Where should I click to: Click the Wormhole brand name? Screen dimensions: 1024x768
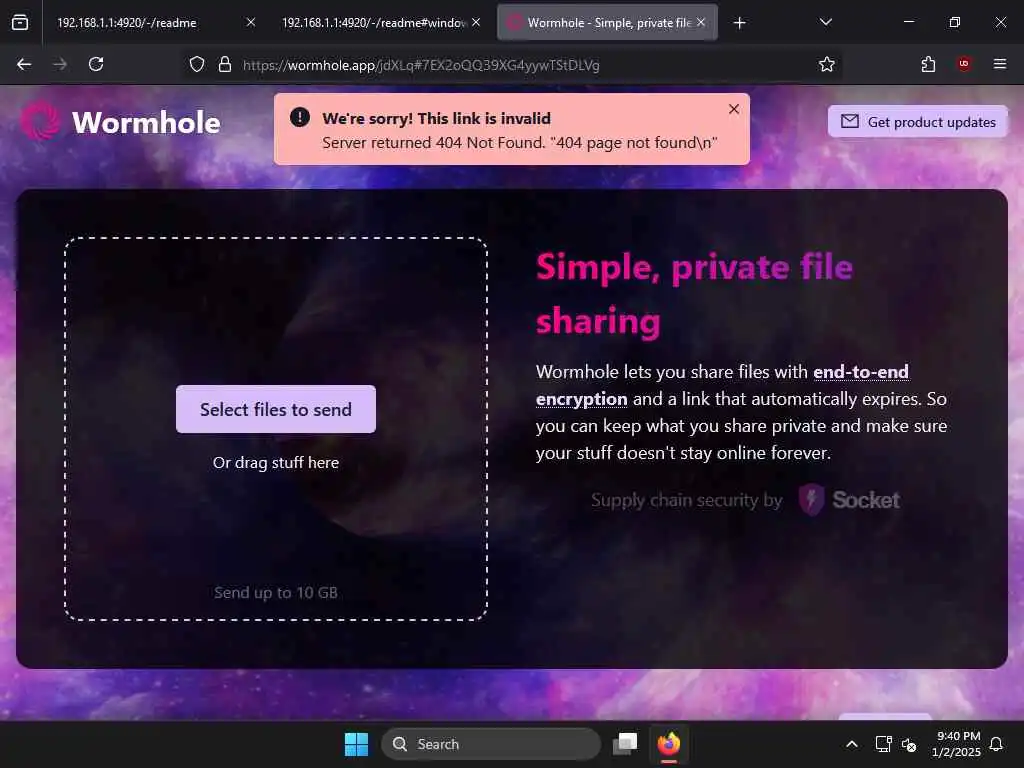[146, 123]
